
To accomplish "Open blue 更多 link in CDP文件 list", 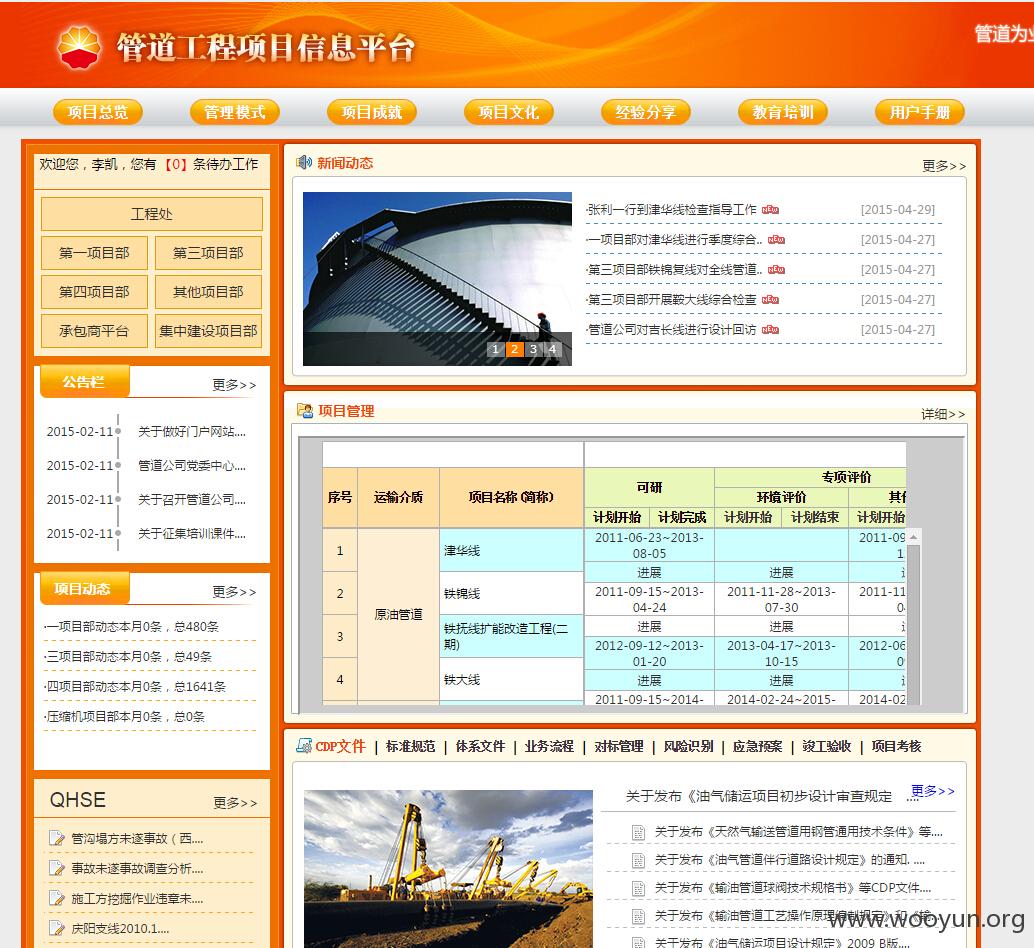I will coord(932,790).
